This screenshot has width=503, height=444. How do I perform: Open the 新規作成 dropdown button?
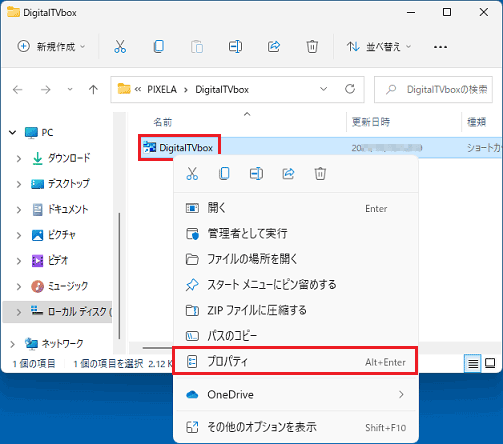(x=51, y=47)
